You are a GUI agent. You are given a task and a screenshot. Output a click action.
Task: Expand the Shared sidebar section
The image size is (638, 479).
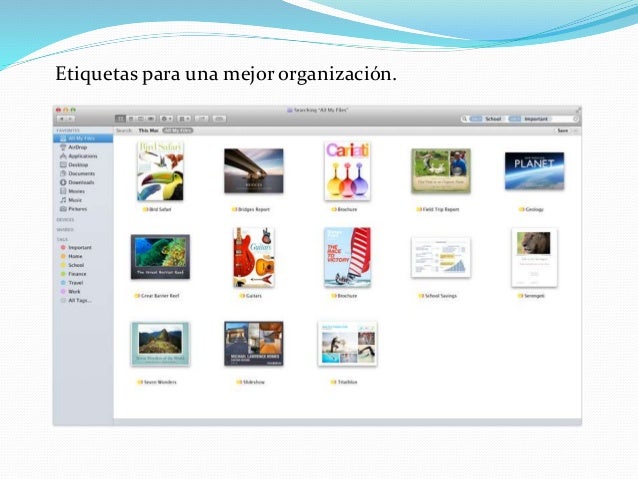click(64, 230)
